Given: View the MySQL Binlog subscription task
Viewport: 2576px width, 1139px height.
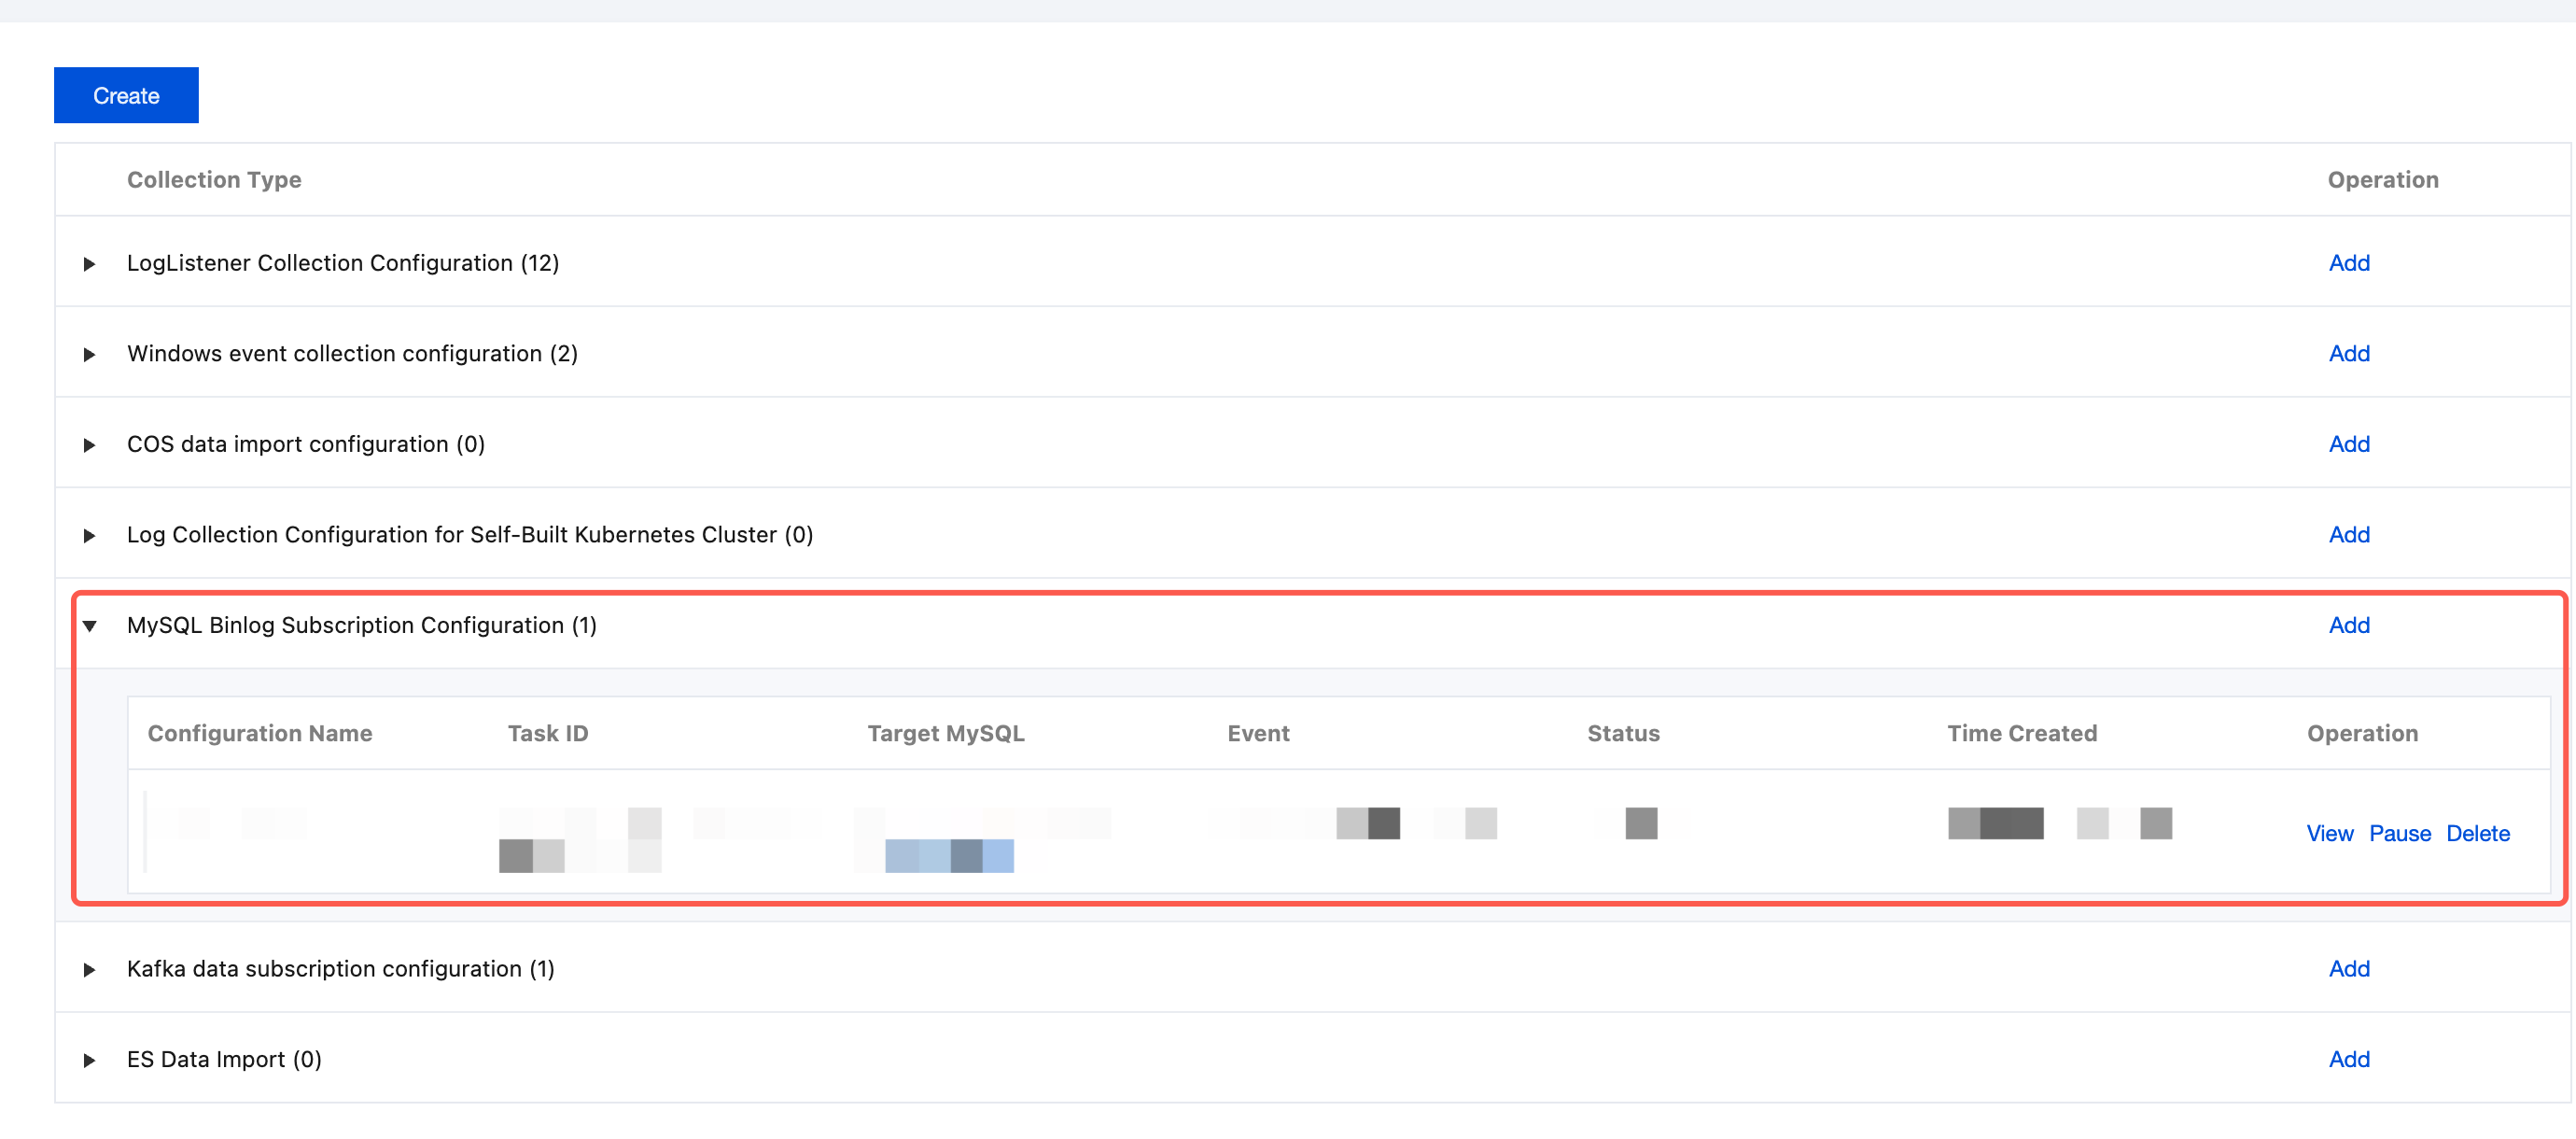Looking at the screenshot, I should (2329, 833).
